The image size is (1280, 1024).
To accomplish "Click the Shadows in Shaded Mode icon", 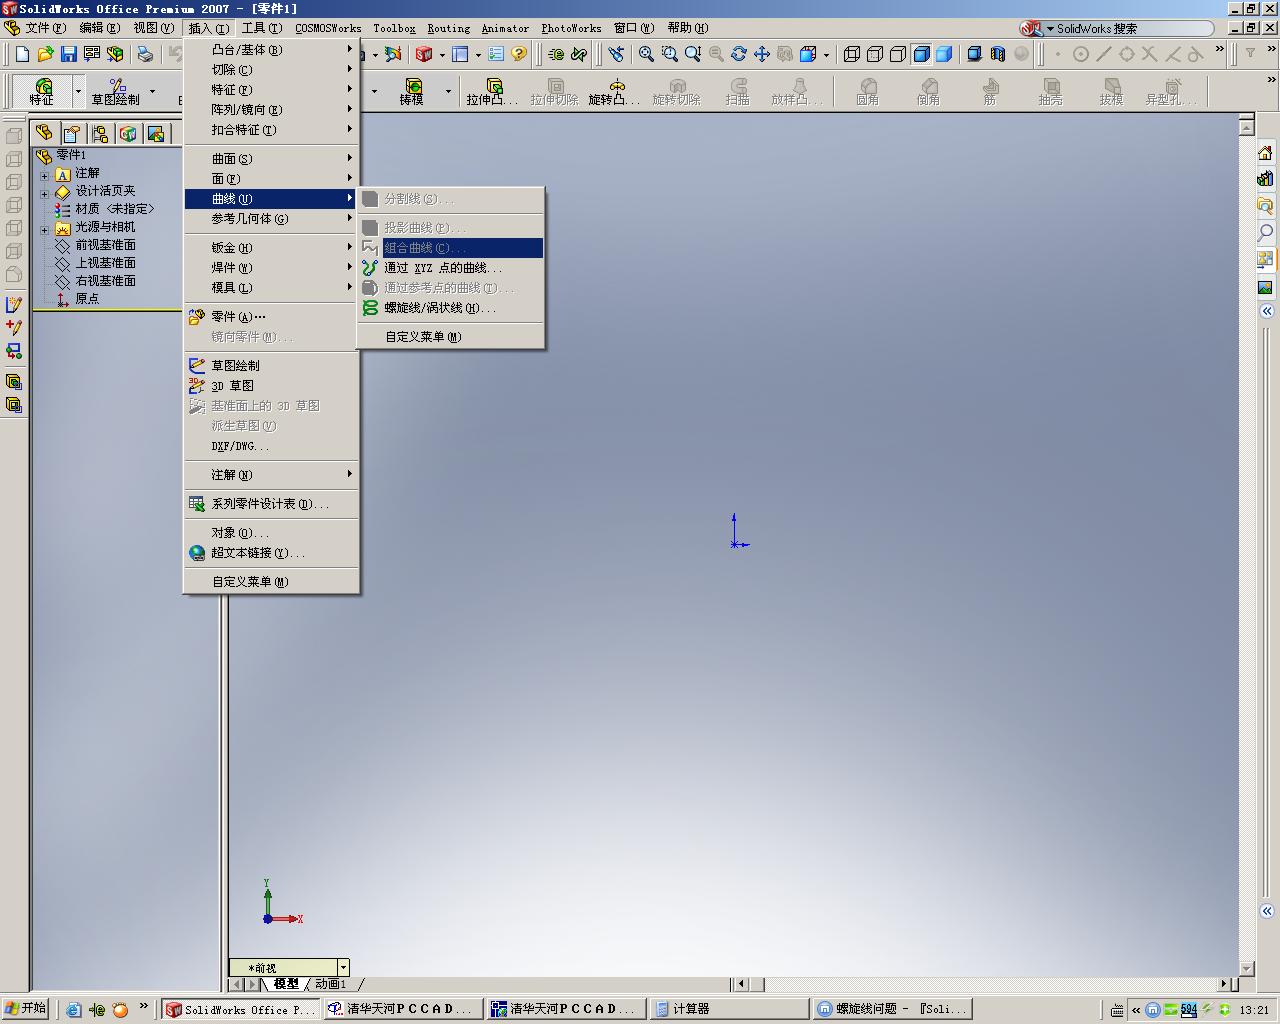I will click(x=974, y=54).
